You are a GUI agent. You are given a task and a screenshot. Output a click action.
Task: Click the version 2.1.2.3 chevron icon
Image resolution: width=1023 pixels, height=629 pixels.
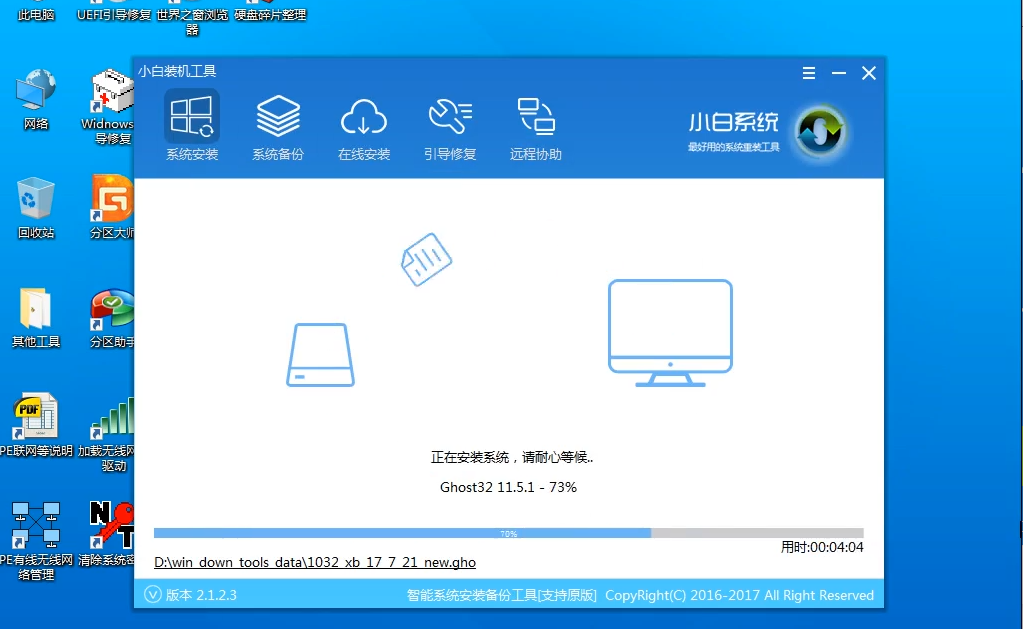click(x=153, y=594)
